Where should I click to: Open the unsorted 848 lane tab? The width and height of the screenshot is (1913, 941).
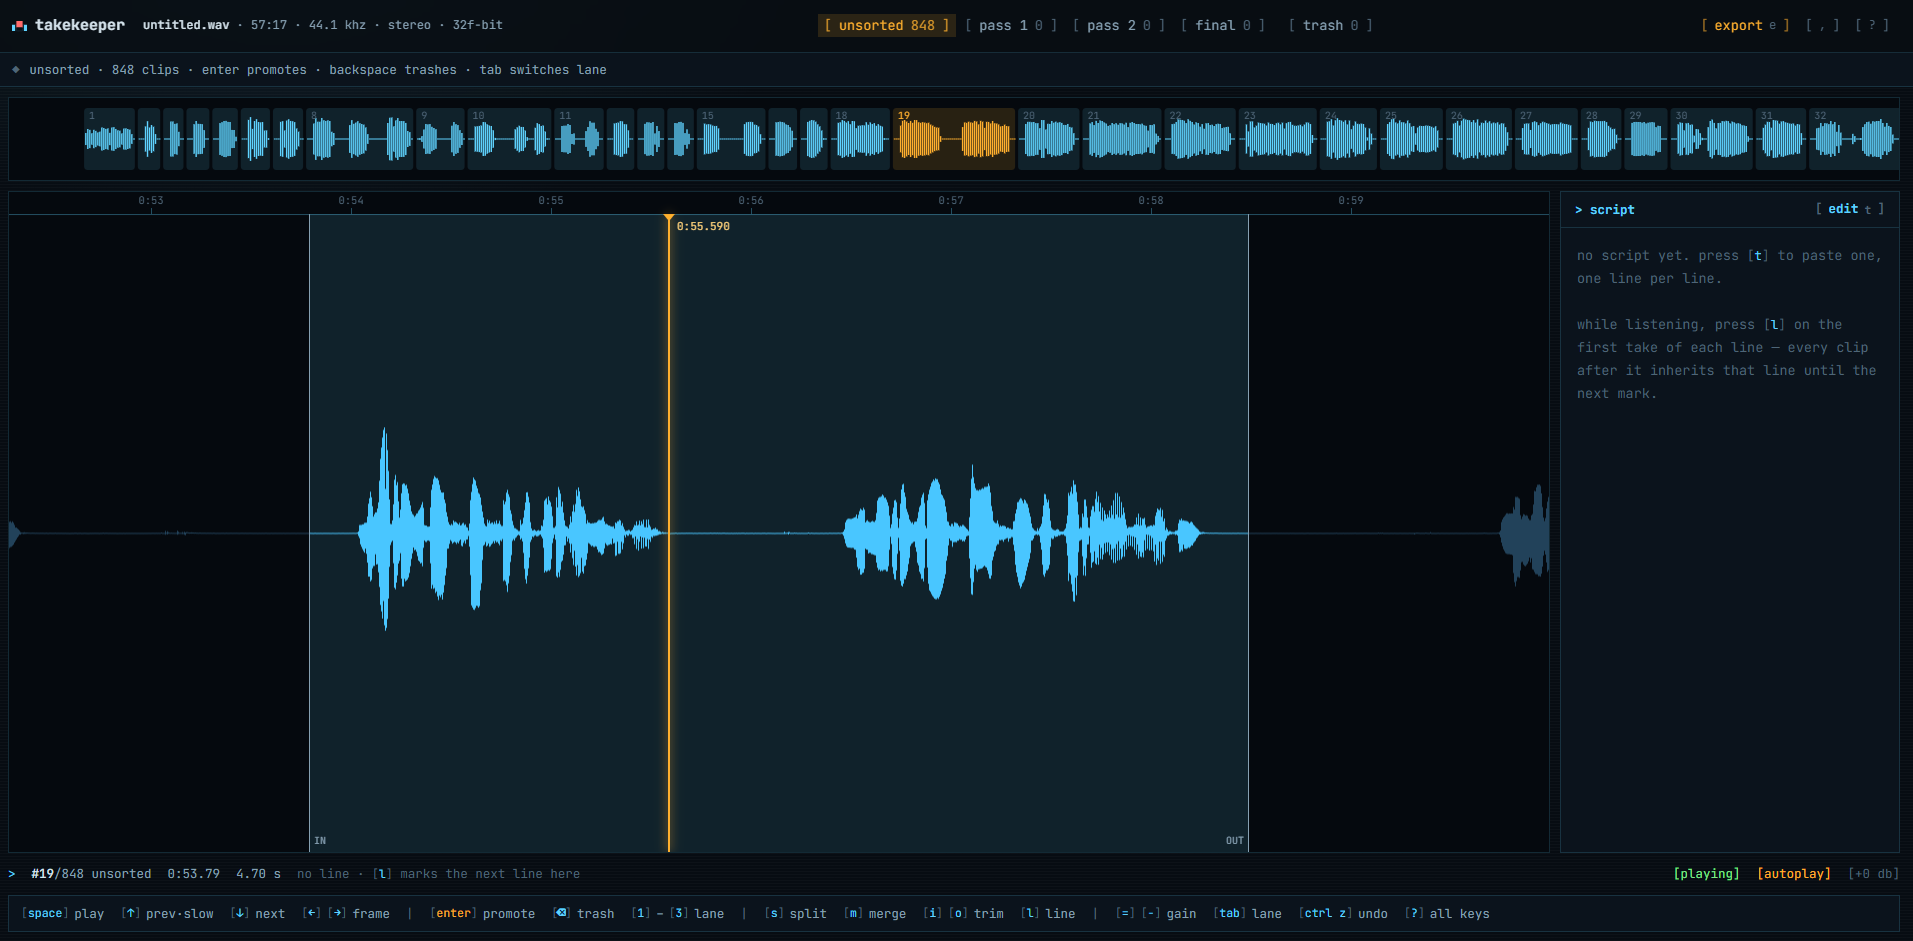pos(887,25)
